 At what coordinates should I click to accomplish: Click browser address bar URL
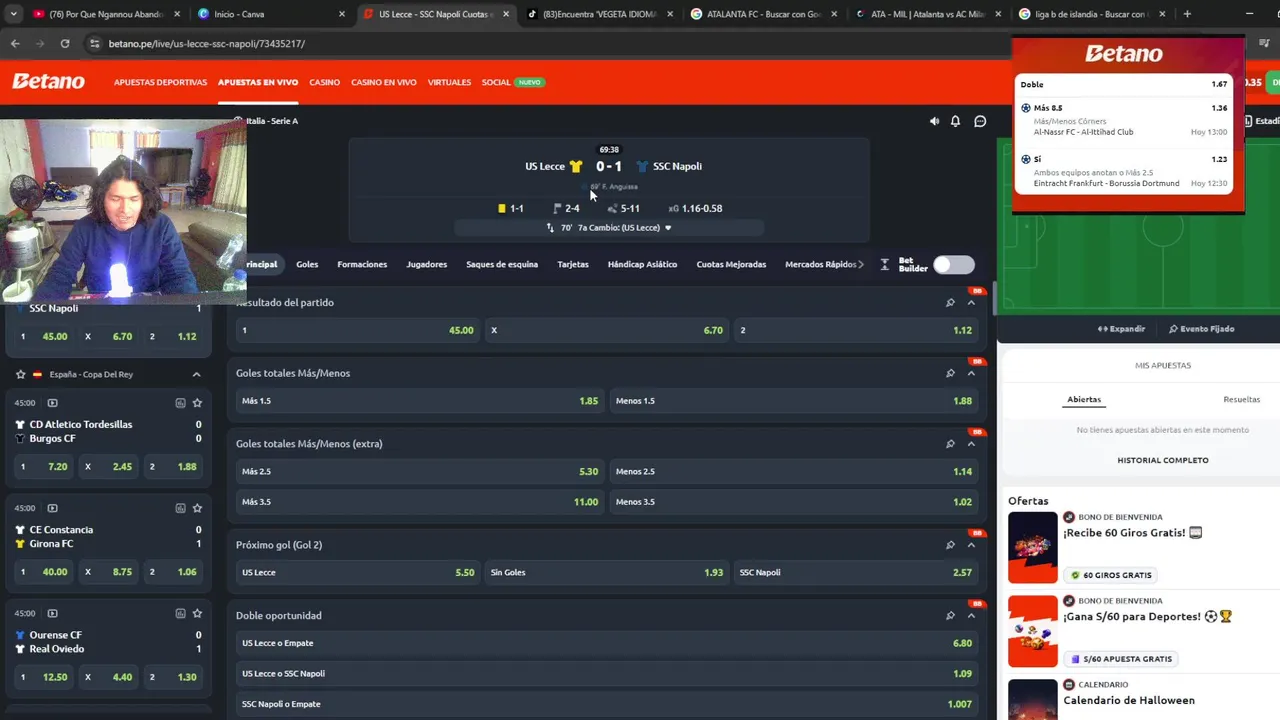click(x=207, y=44)
